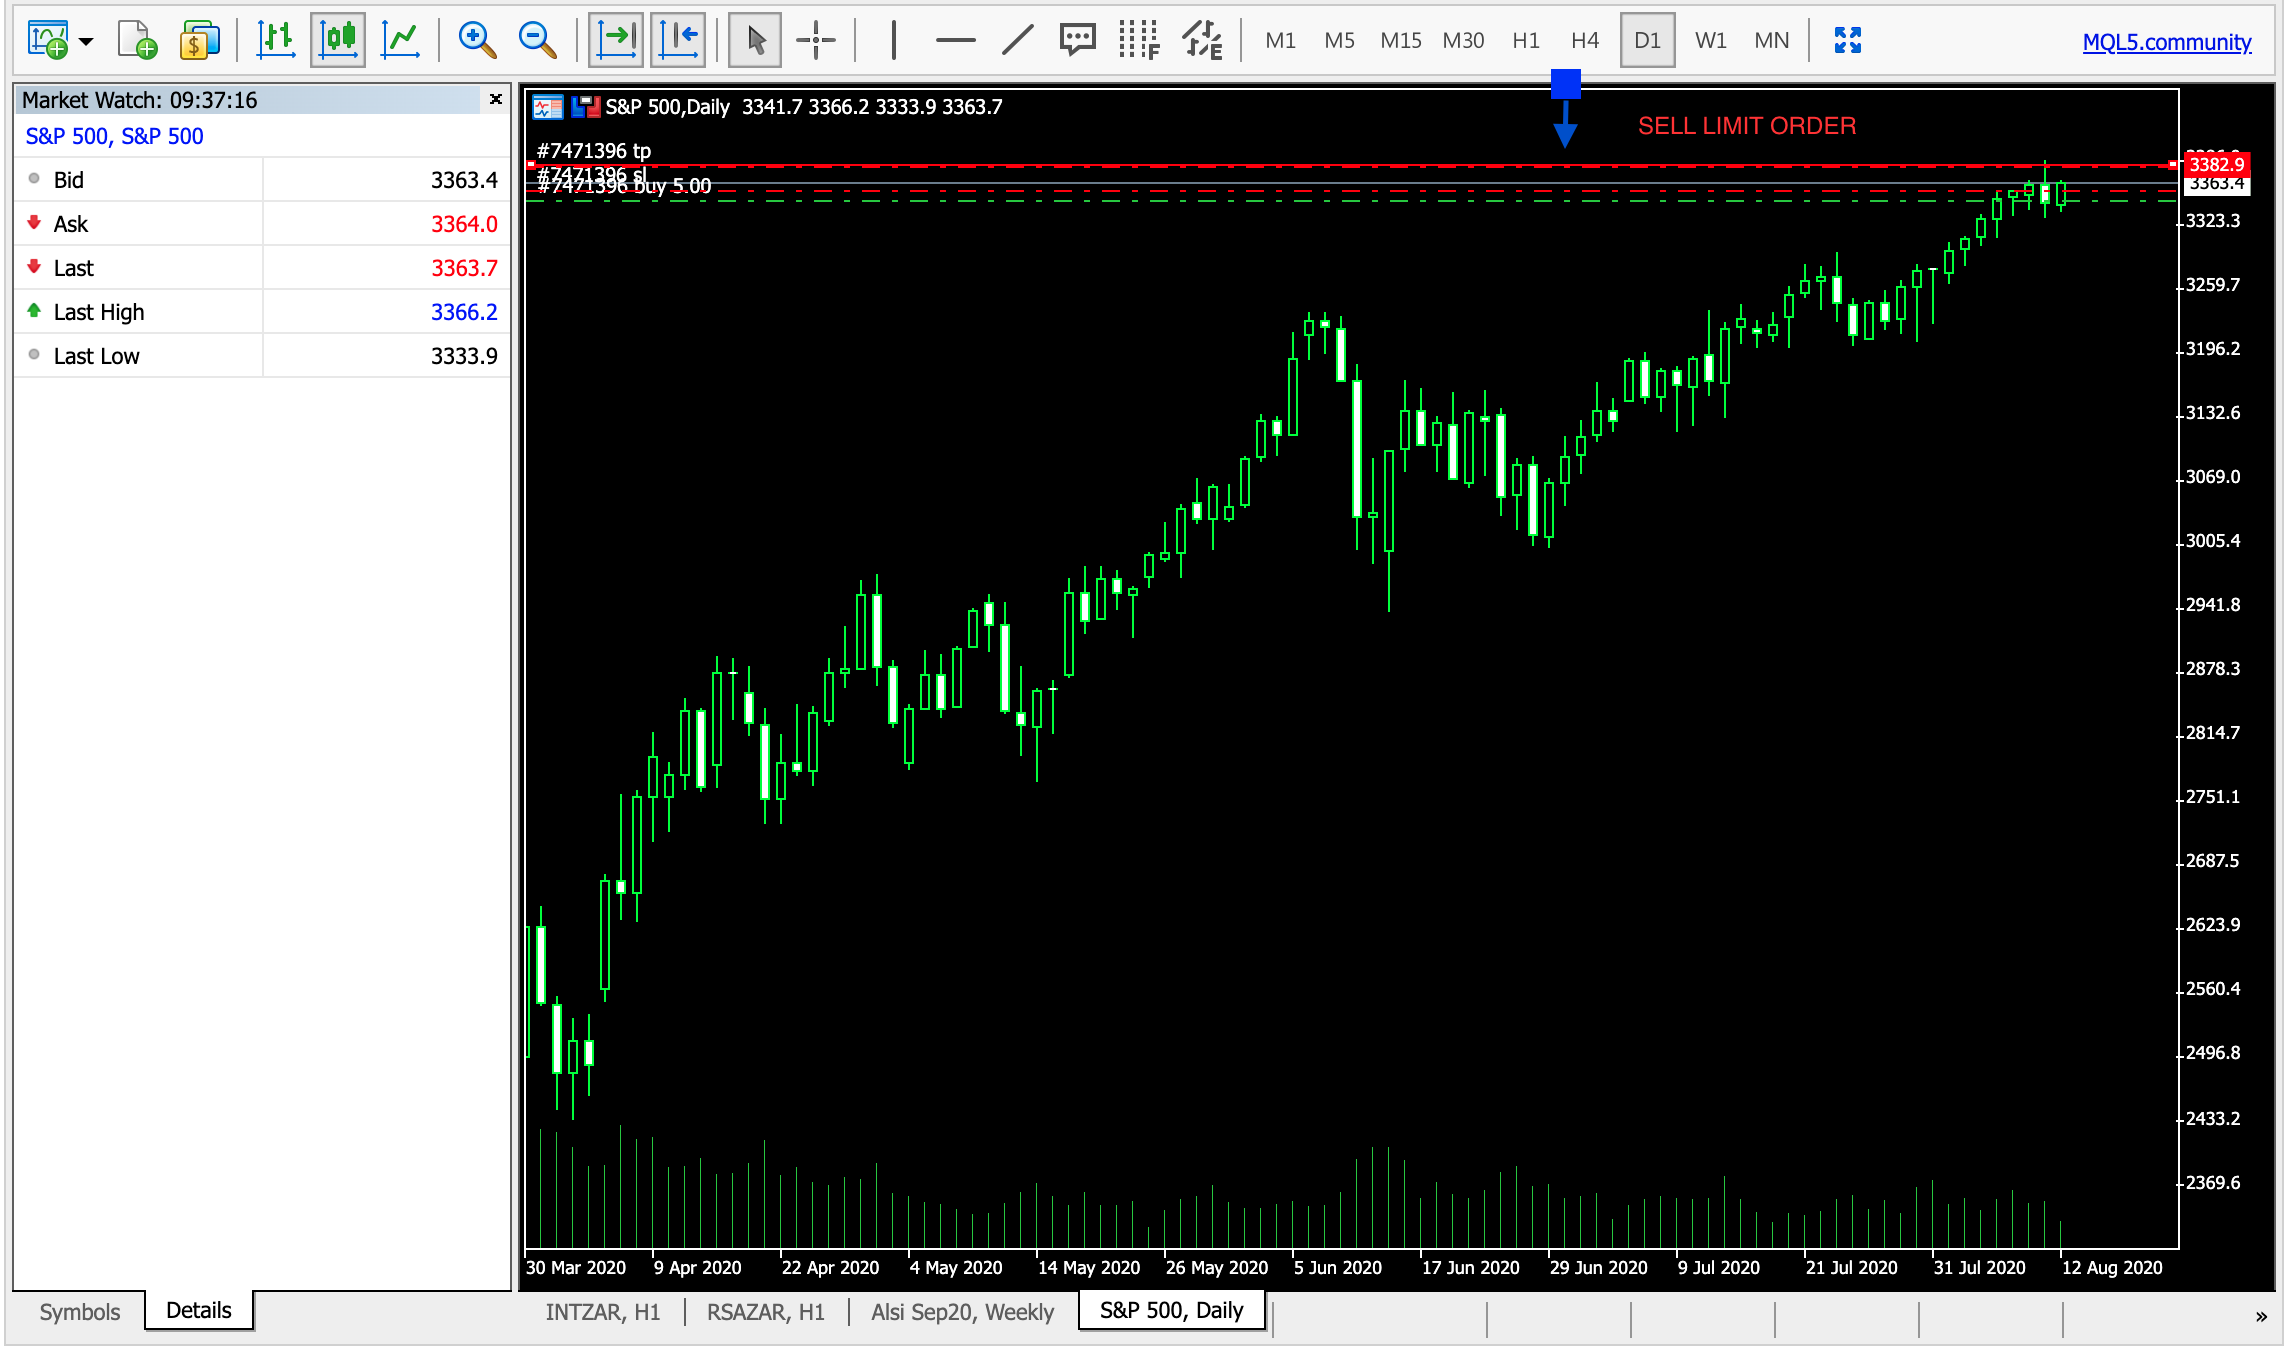Draw a horizontal line tool
The height and width of the screenshot is (1348, 2290).
(955, 40)
